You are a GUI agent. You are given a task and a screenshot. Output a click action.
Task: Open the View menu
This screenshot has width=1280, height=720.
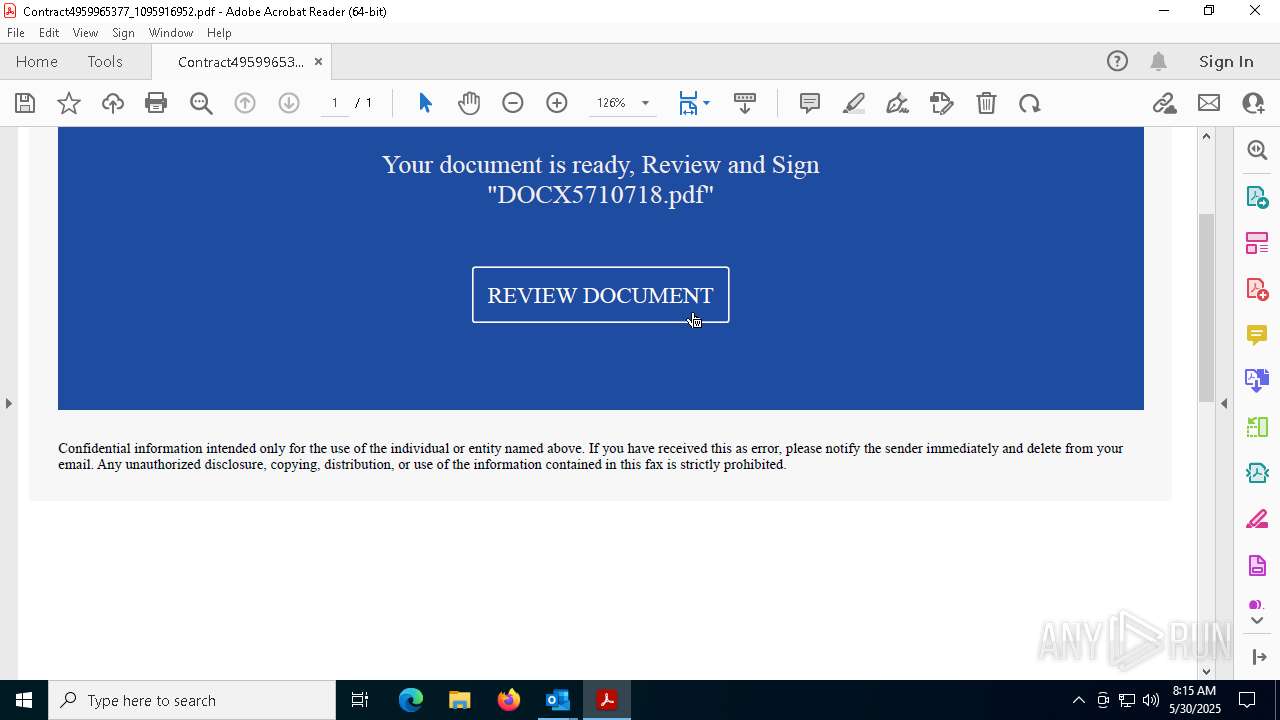click(x=85, y=33)
